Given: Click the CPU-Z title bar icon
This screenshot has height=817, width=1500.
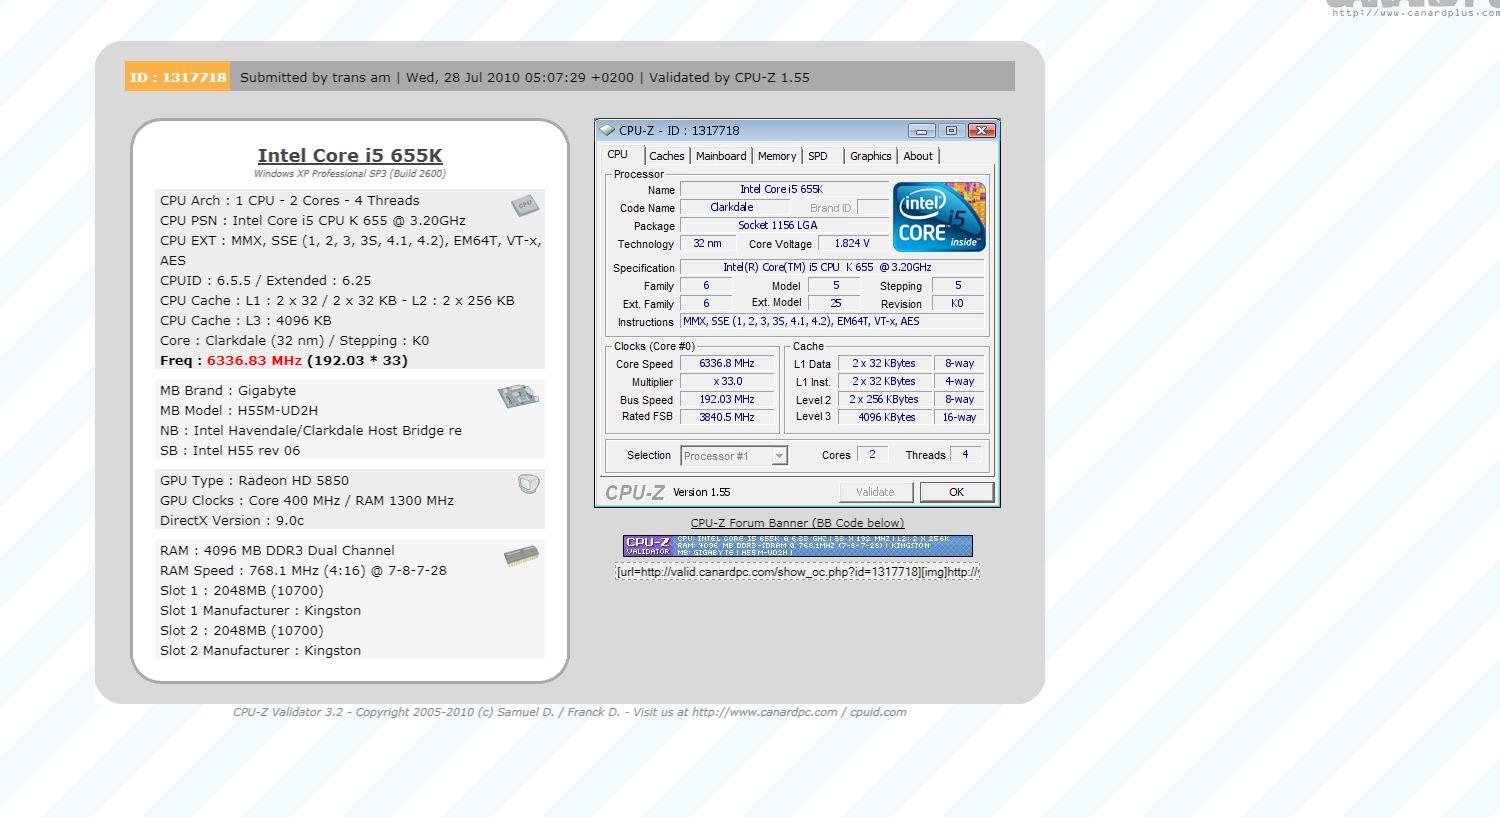Looking at the screenshot, I should pos(607,130).
